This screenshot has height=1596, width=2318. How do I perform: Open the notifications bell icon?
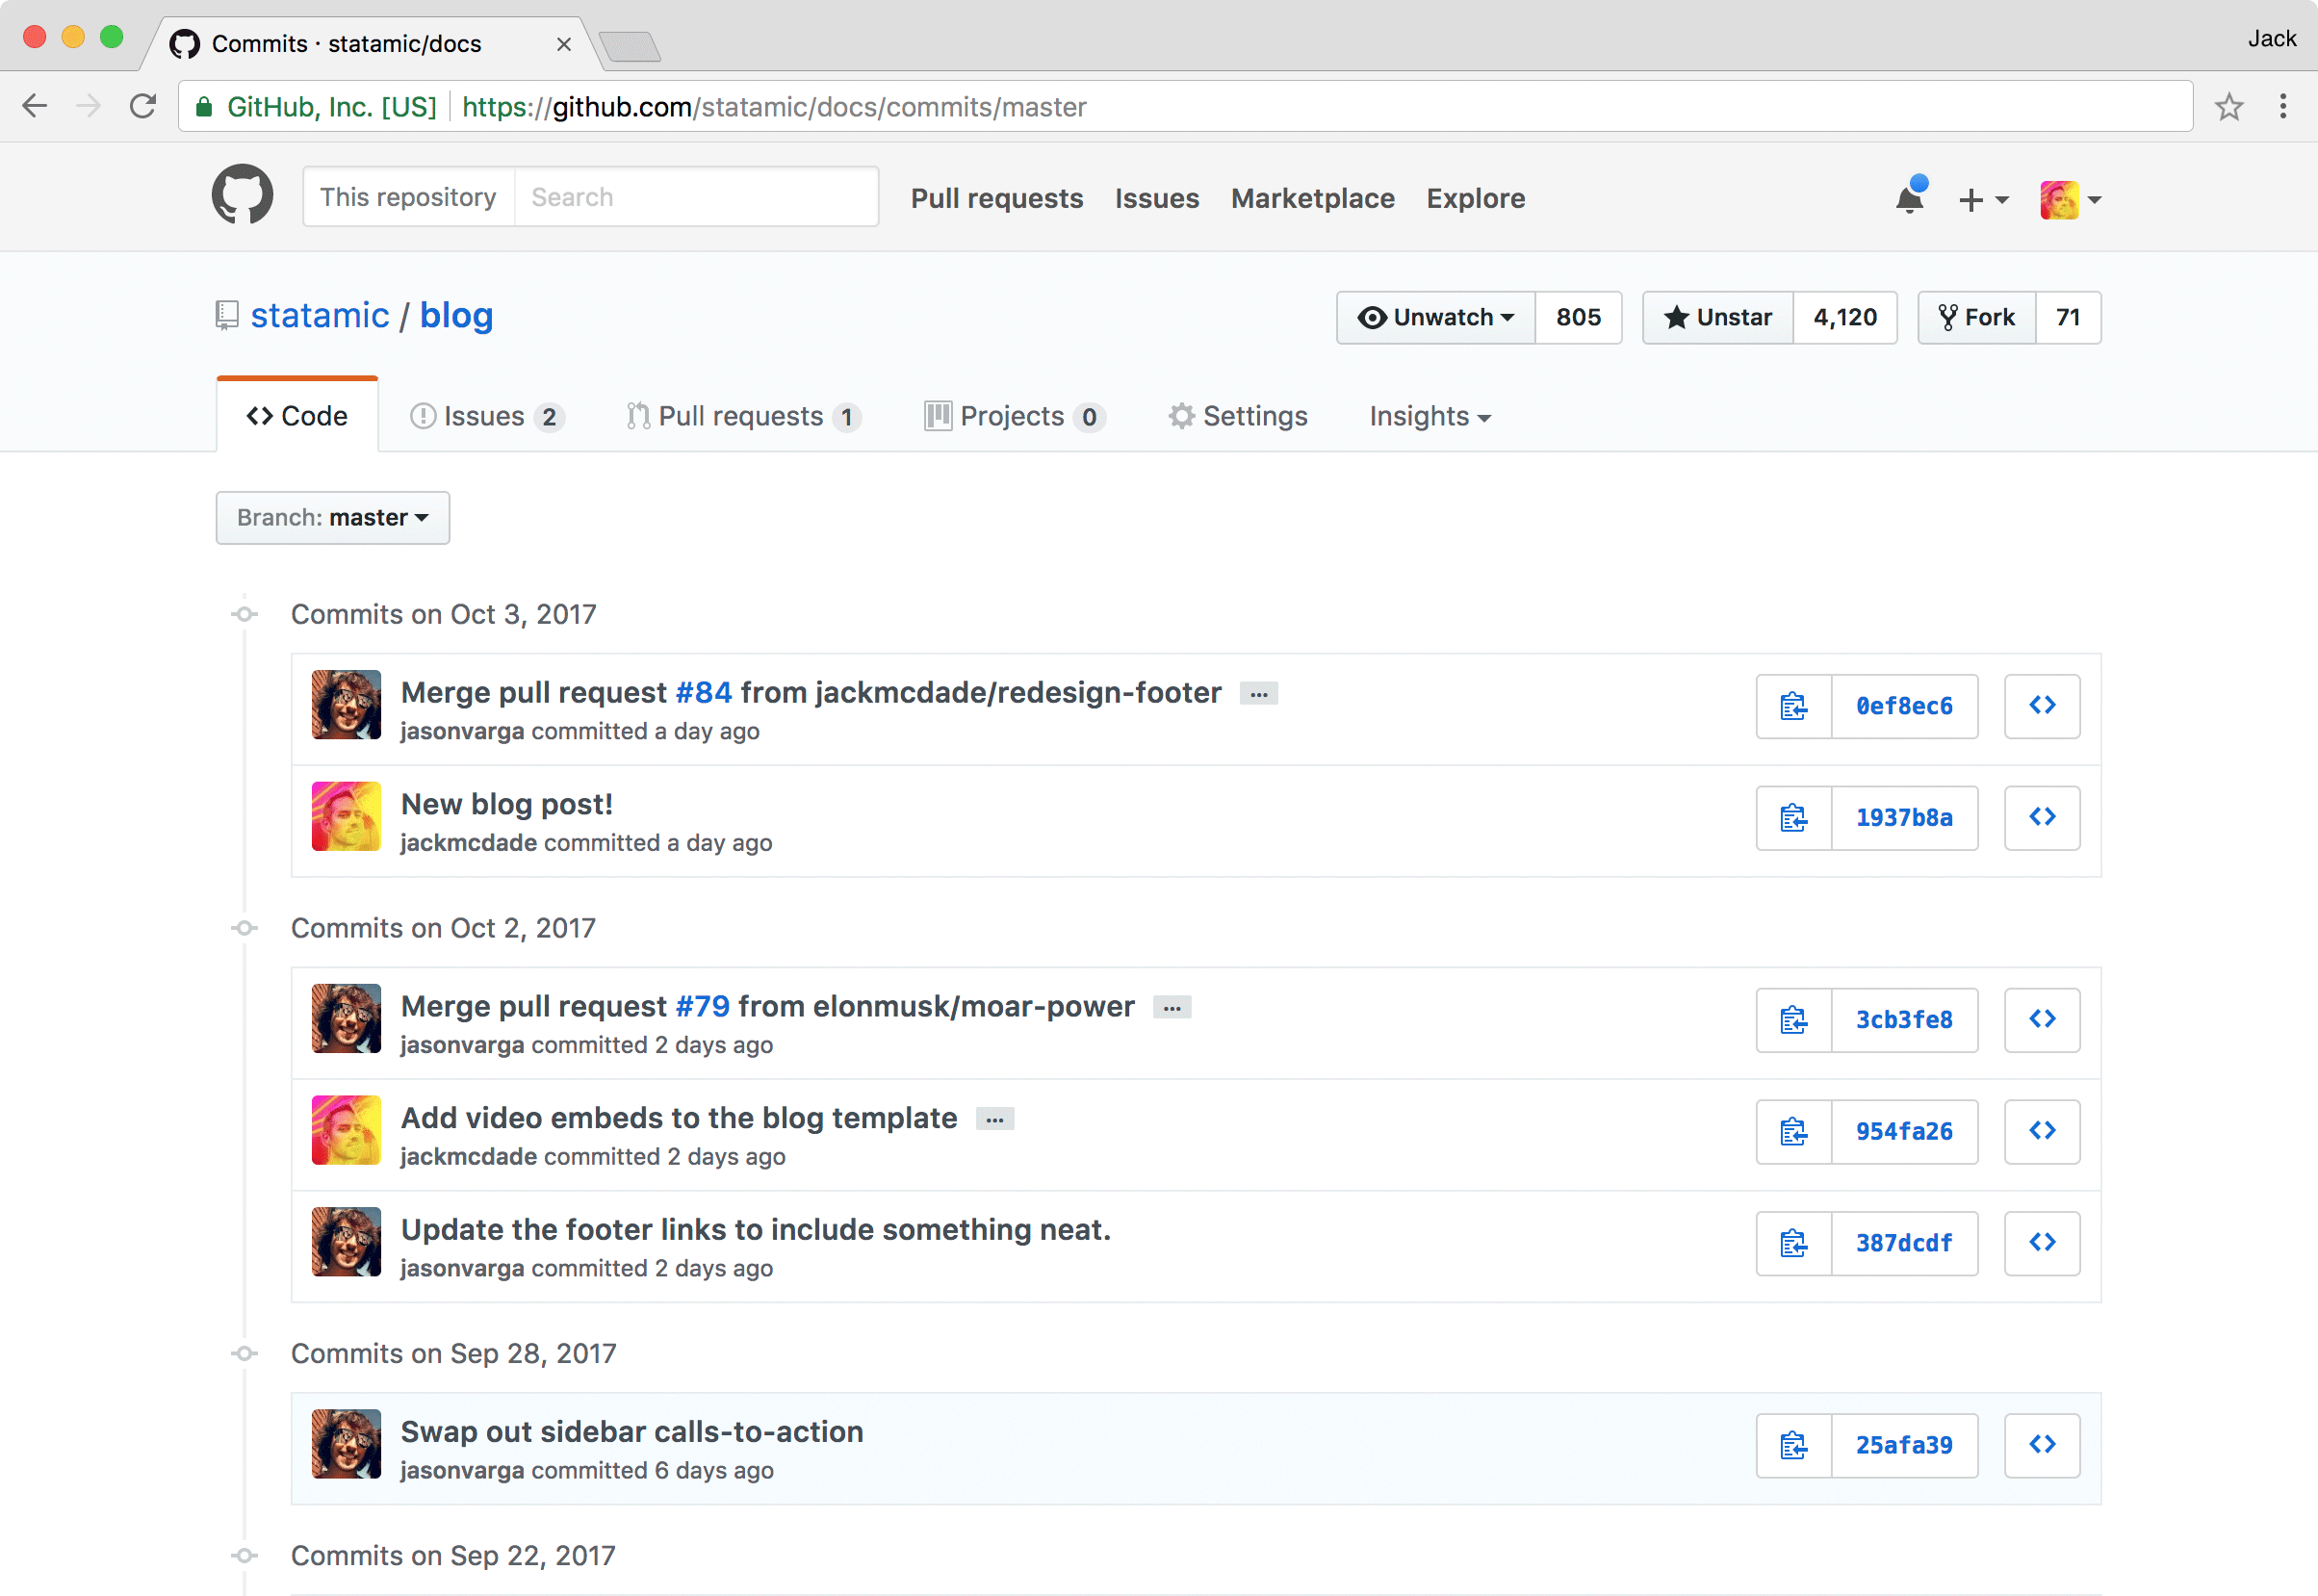point(1910,197)
